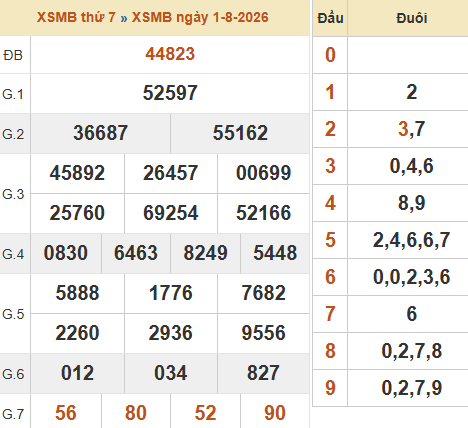Image resolution: width=468 pixels, height=428 pixels.
Task: Click G.6 number 034
Action: (x=170, y=373)
